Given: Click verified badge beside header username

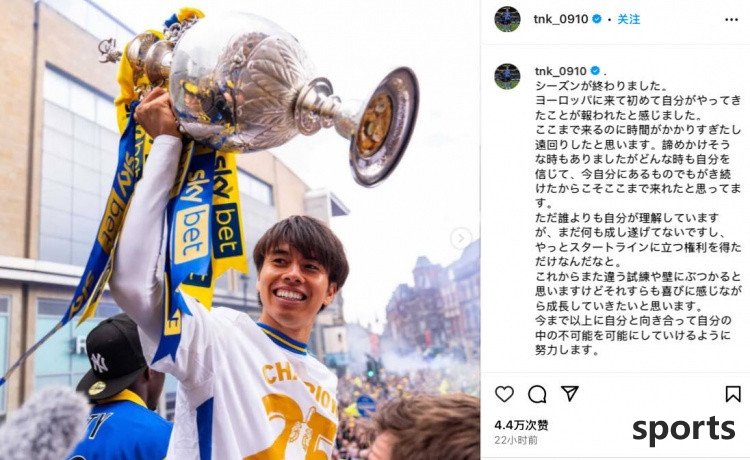Looking at the screenshot, I should [596, 19].
